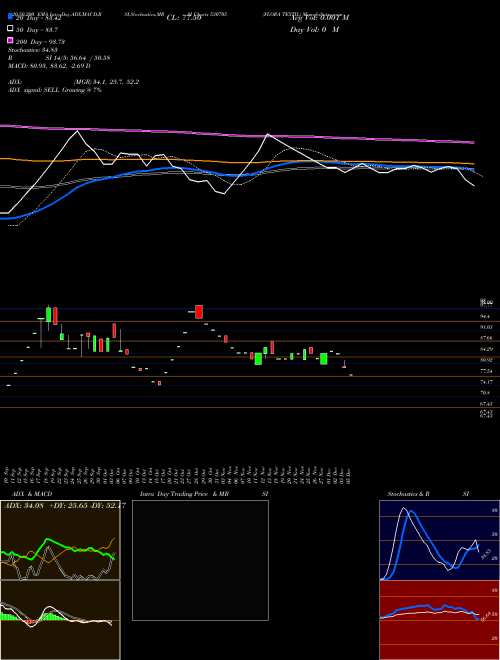Click the white 50 Day legend swatch

coord(10,29)
